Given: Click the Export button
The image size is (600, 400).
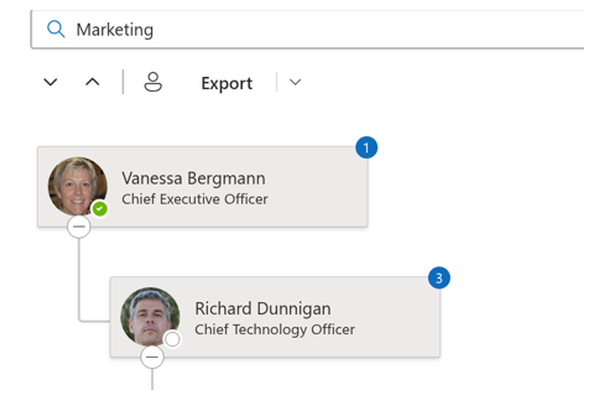Looking at the screenshot, I should (x=227, y=83).
